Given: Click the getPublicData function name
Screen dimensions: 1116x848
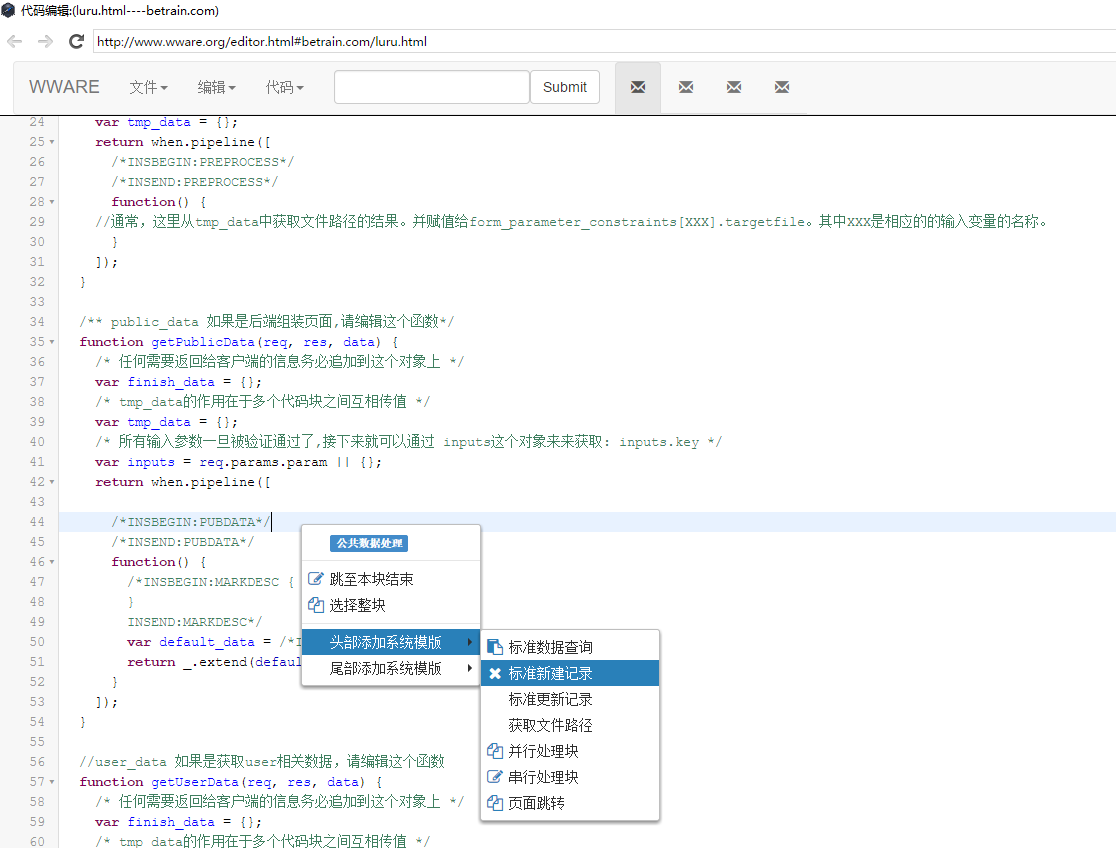Looking at the screenshot, I should tap(203, 342).
